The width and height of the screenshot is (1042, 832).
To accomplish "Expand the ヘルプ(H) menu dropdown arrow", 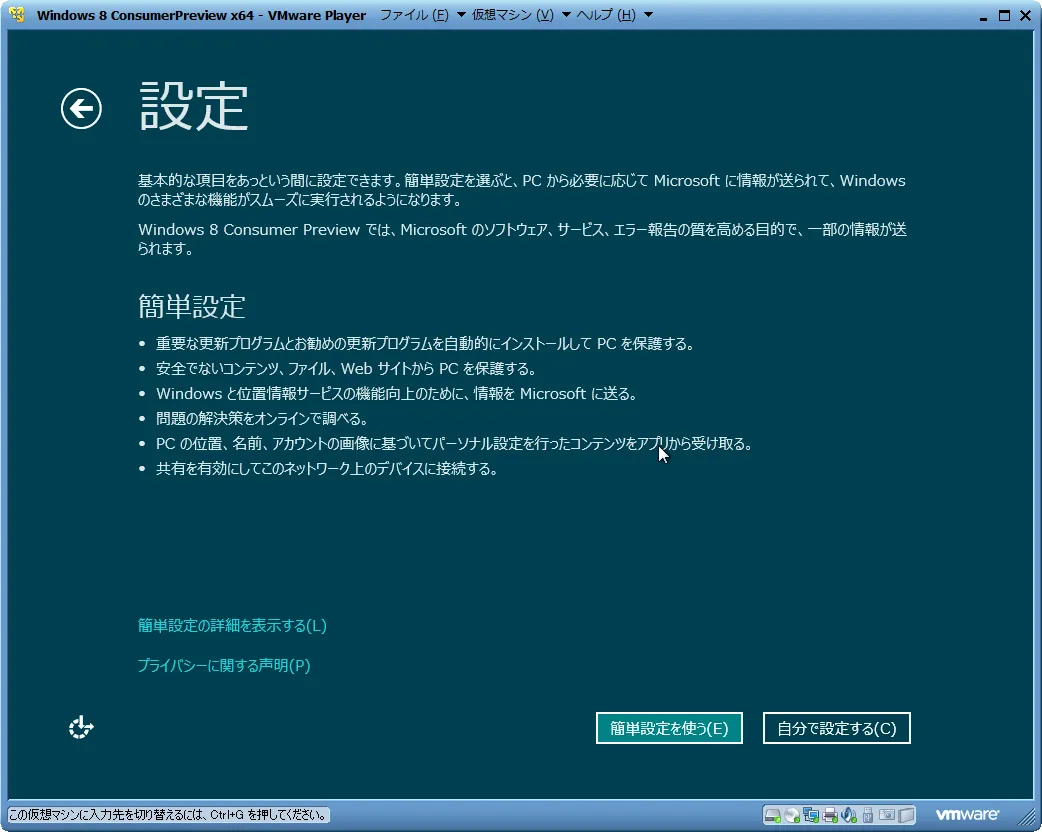I will [x=648, y=16].
